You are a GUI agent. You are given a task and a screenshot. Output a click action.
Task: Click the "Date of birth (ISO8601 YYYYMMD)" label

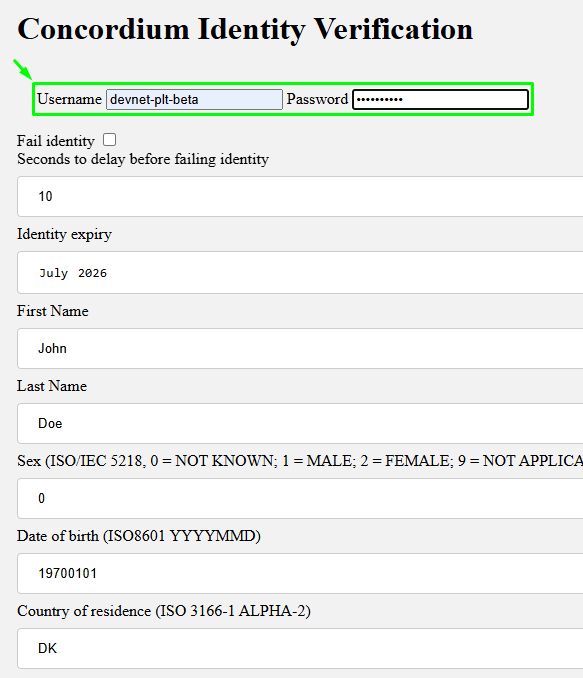139,536
